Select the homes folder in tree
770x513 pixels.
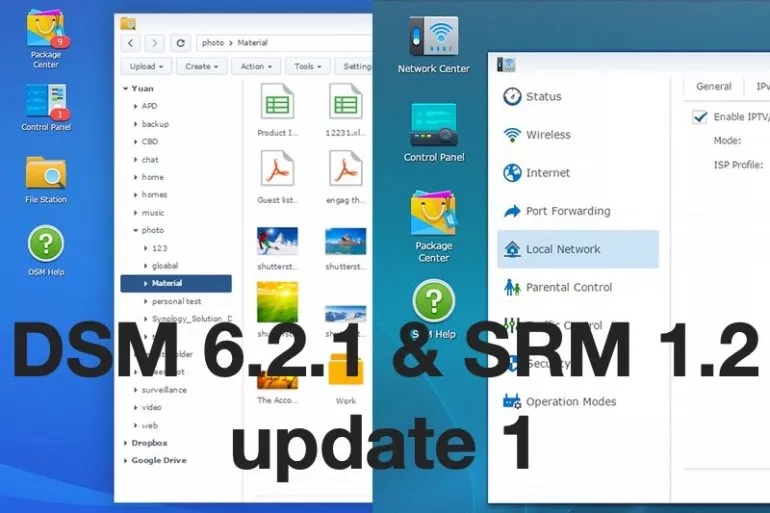coord(154,195)
